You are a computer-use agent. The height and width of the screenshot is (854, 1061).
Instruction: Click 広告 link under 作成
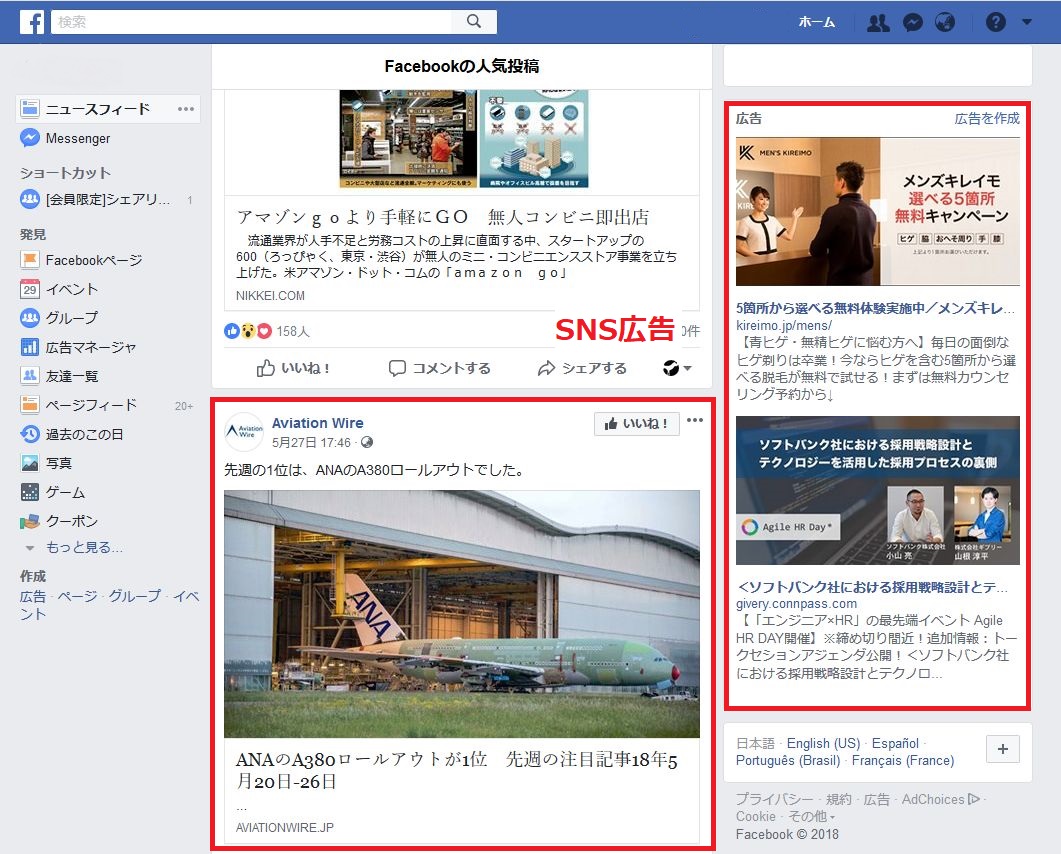click(x=32, y=596)
